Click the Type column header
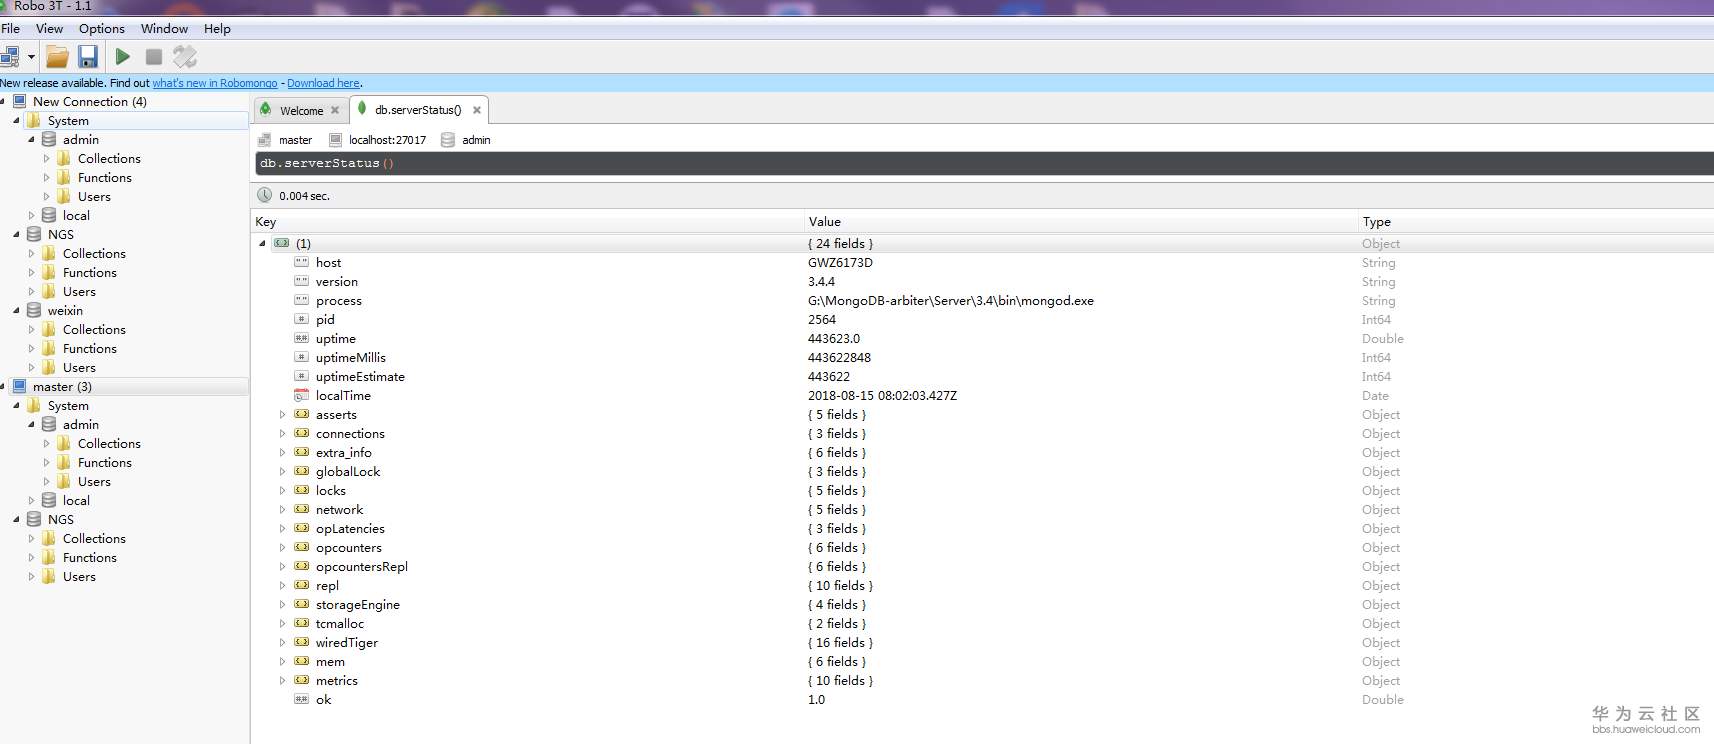Viewport: 1714px width, 744px height. (x=1536, y=221)
